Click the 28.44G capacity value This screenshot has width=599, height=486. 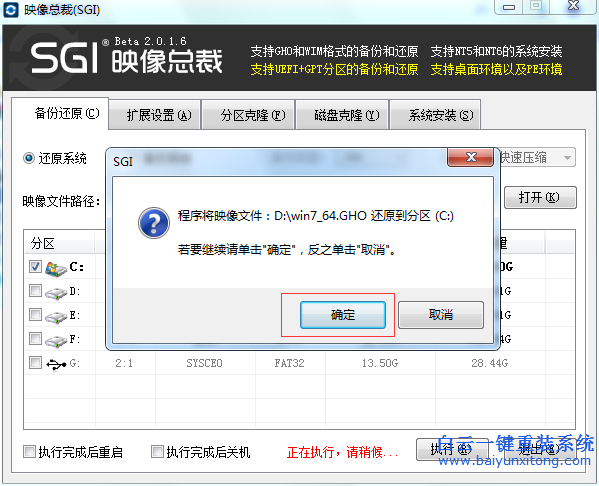point(490,363)
